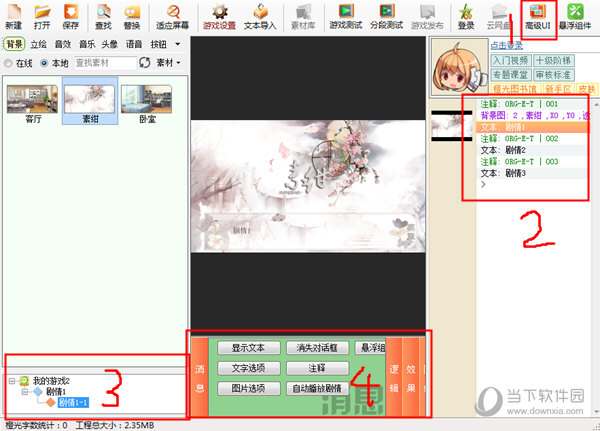Save project using 保存 icon
This screenshot has height=431, width=600.
[x=70, y=16]
